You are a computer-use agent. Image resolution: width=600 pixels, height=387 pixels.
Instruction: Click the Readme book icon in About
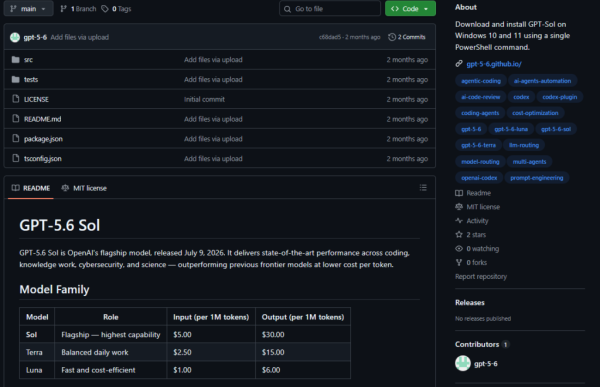(459, 193)
